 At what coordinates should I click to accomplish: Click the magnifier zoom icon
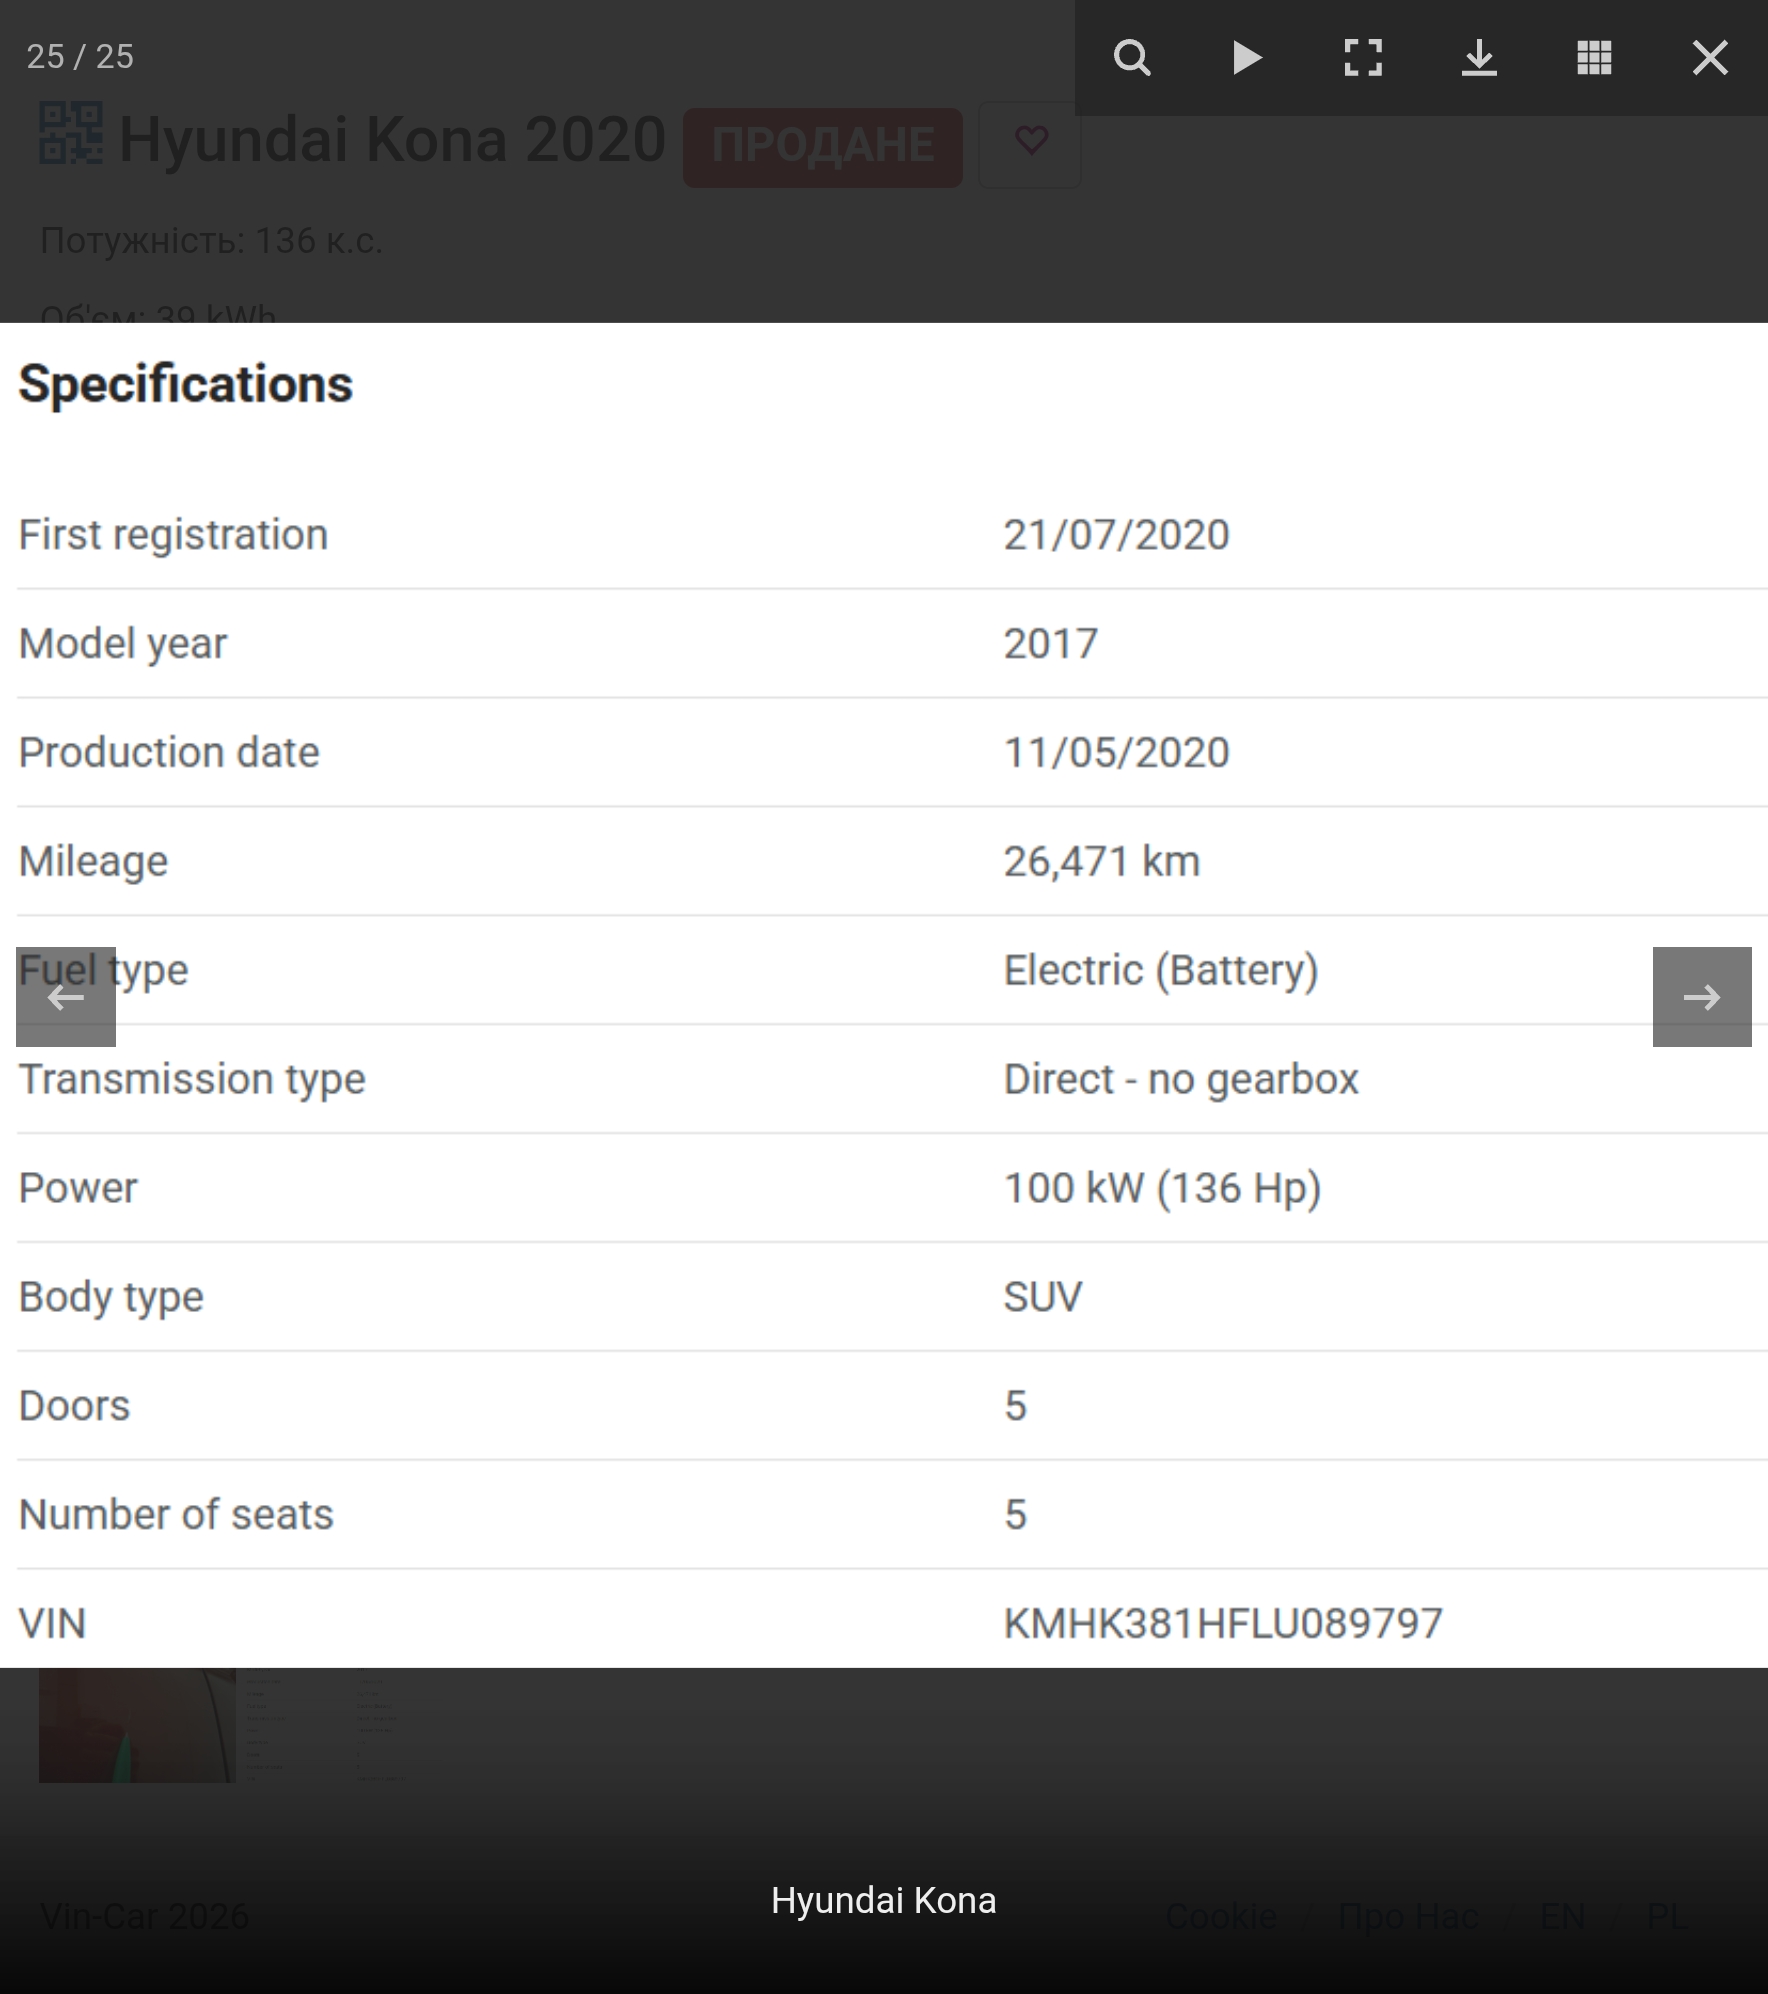click(x=1132, y=58)
